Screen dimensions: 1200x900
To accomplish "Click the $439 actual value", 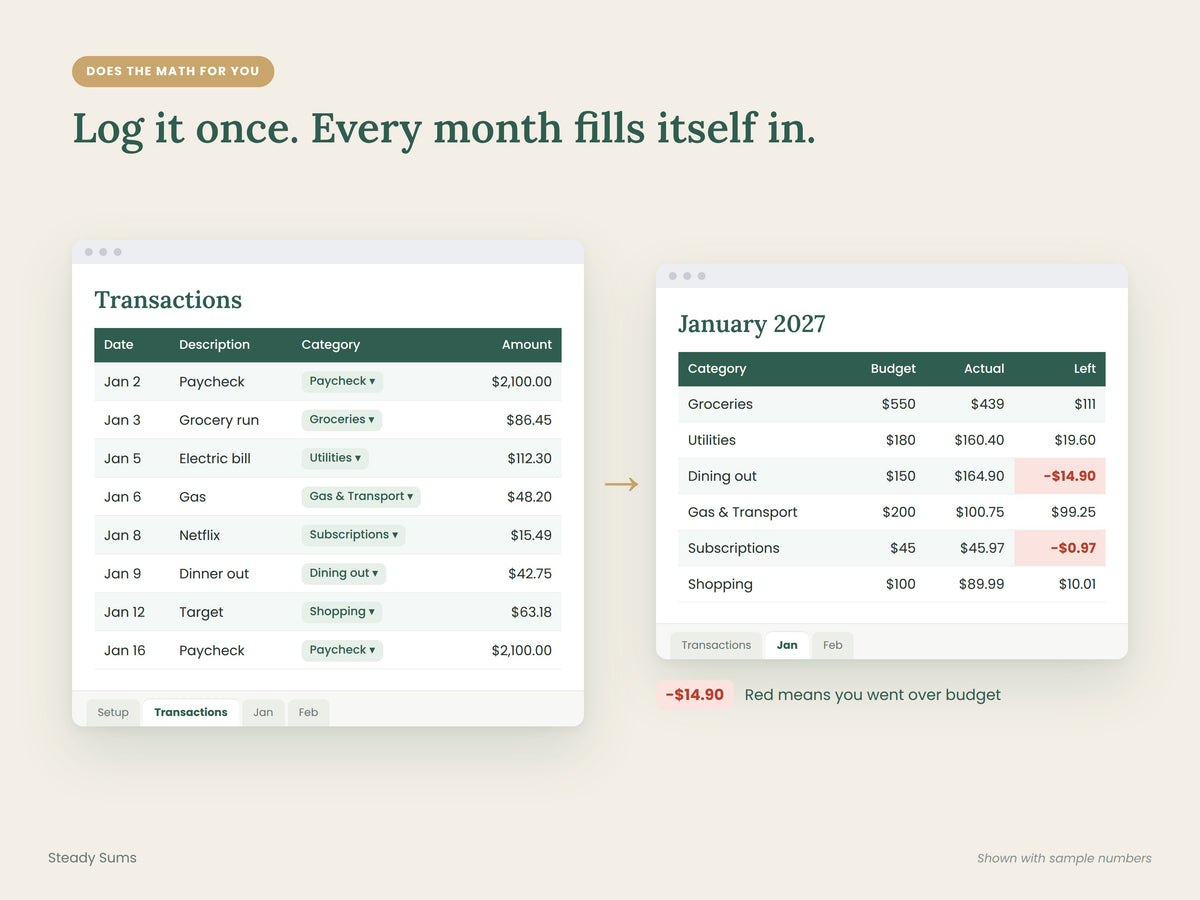I will pos(987,404).
